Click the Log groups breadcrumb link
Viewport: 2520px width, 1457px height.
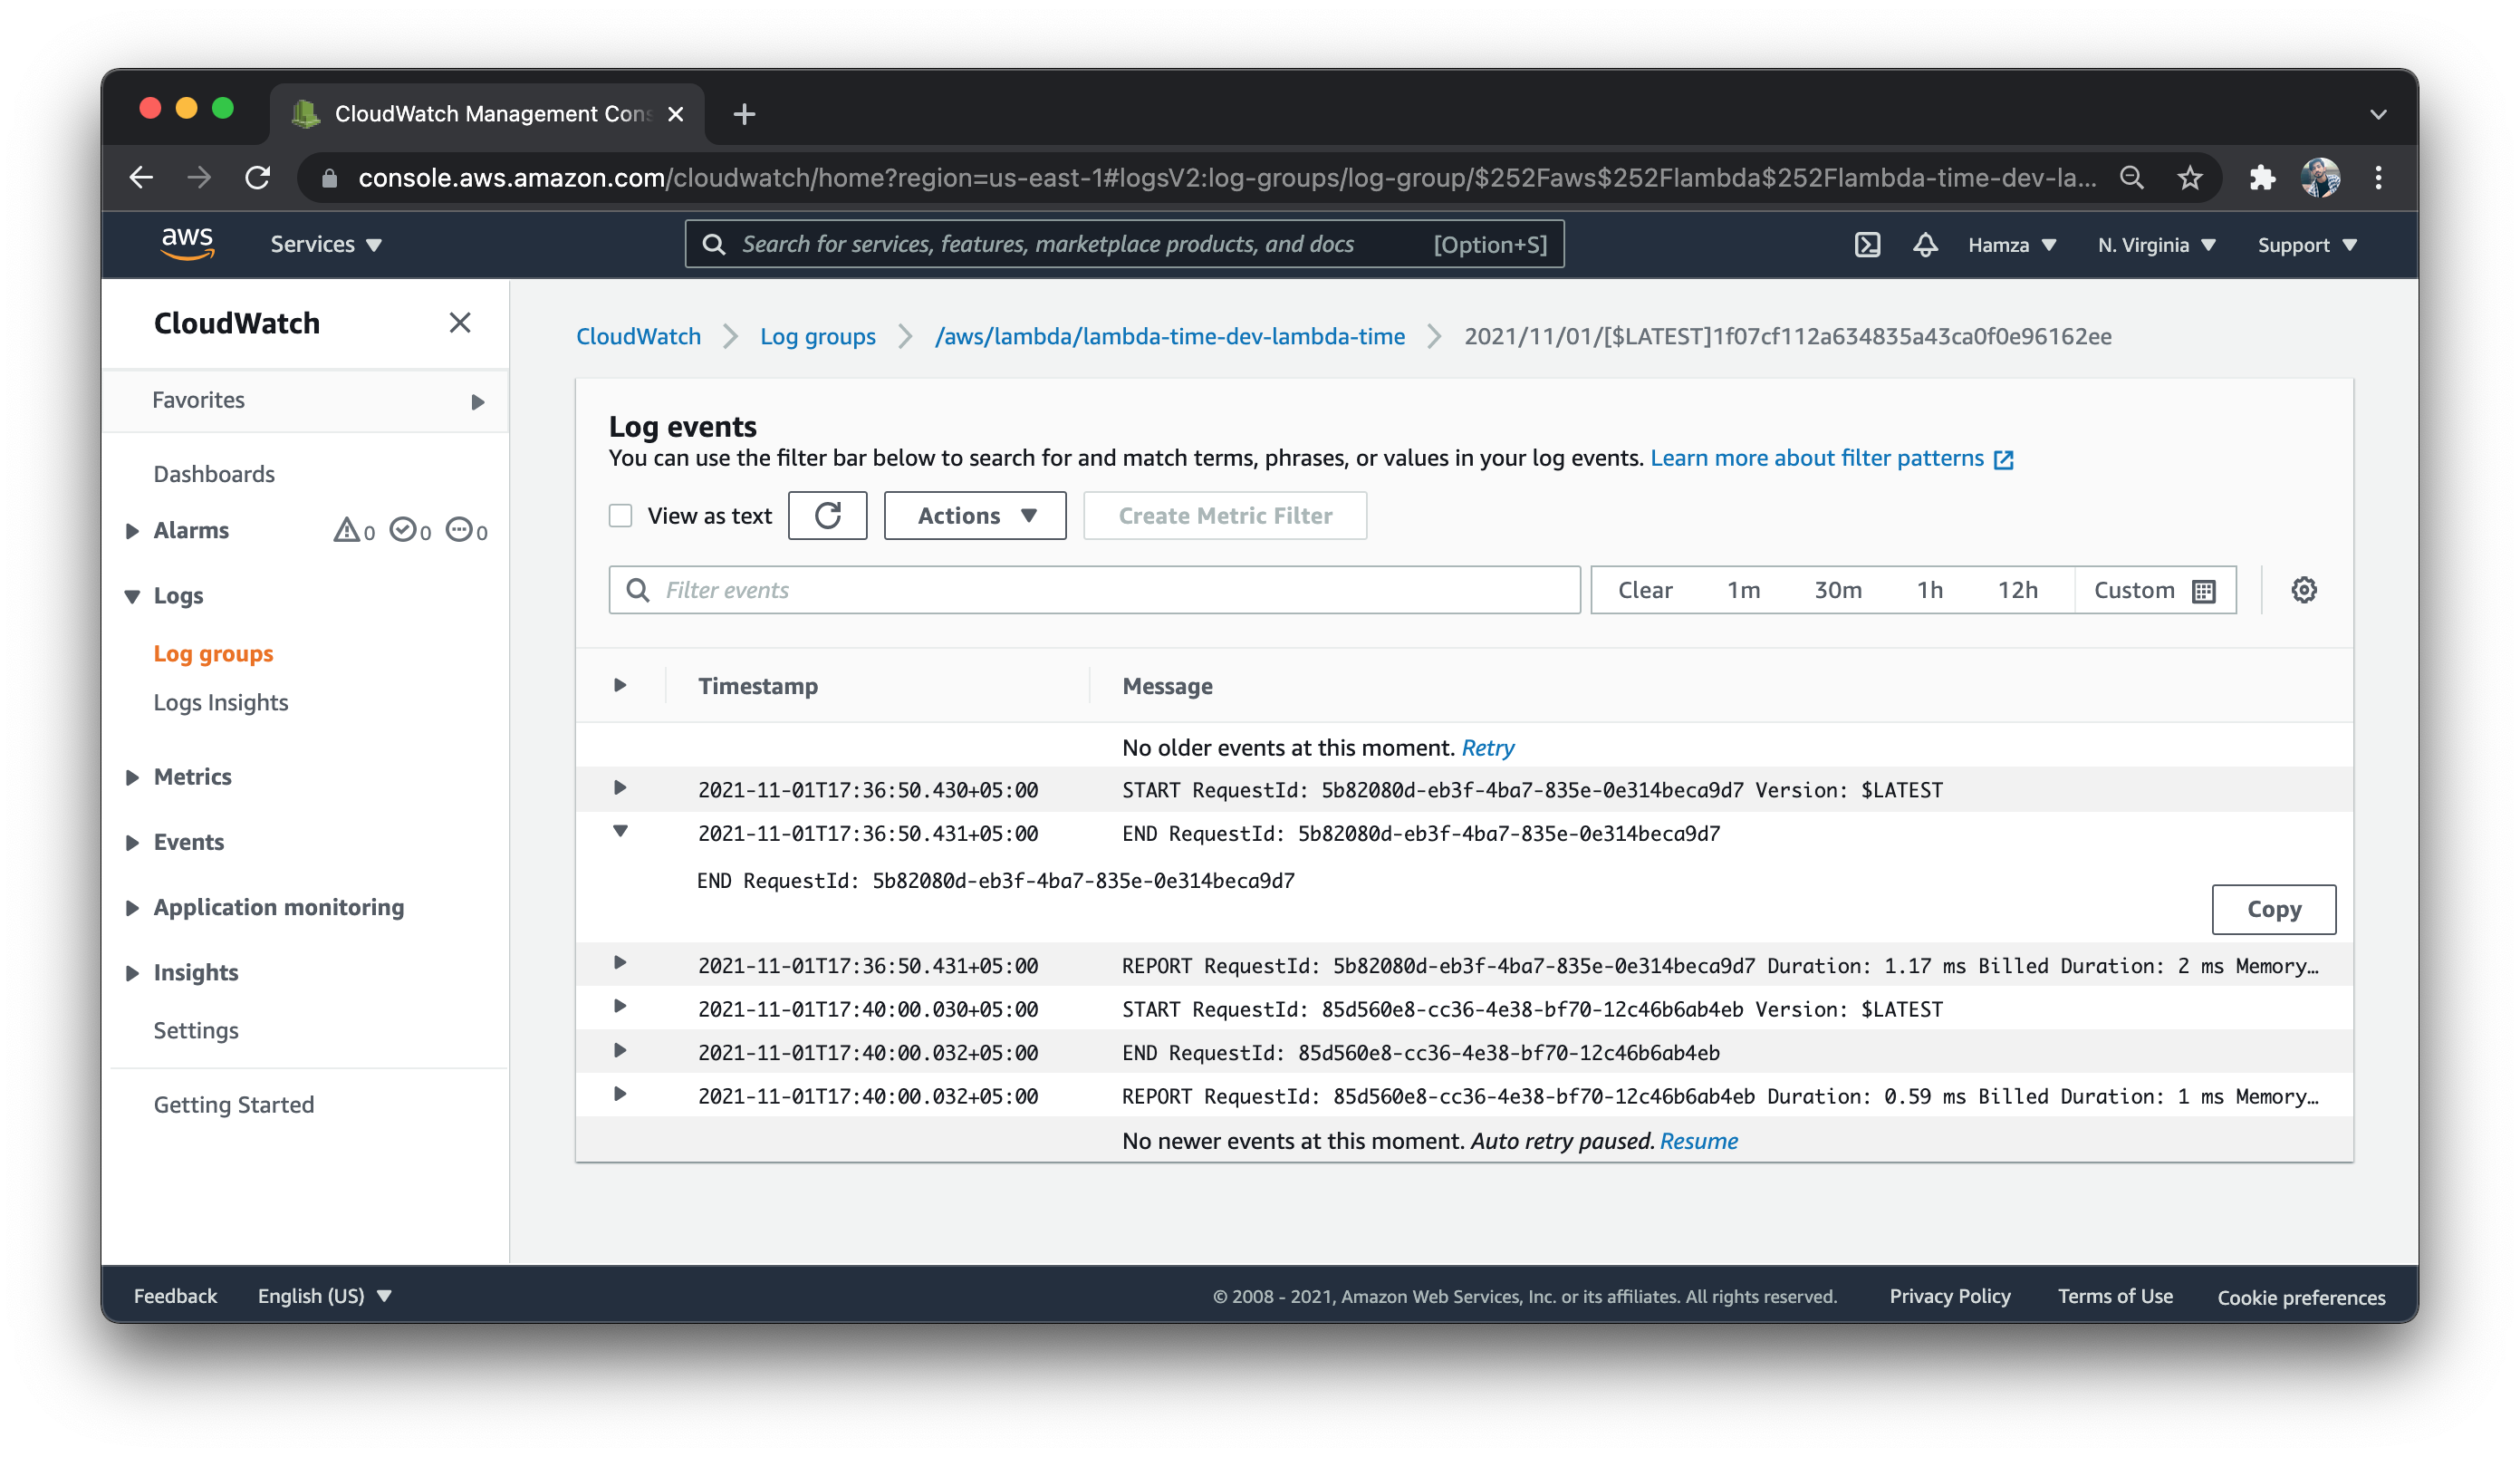pyautogui.click(x=818, y=336)
